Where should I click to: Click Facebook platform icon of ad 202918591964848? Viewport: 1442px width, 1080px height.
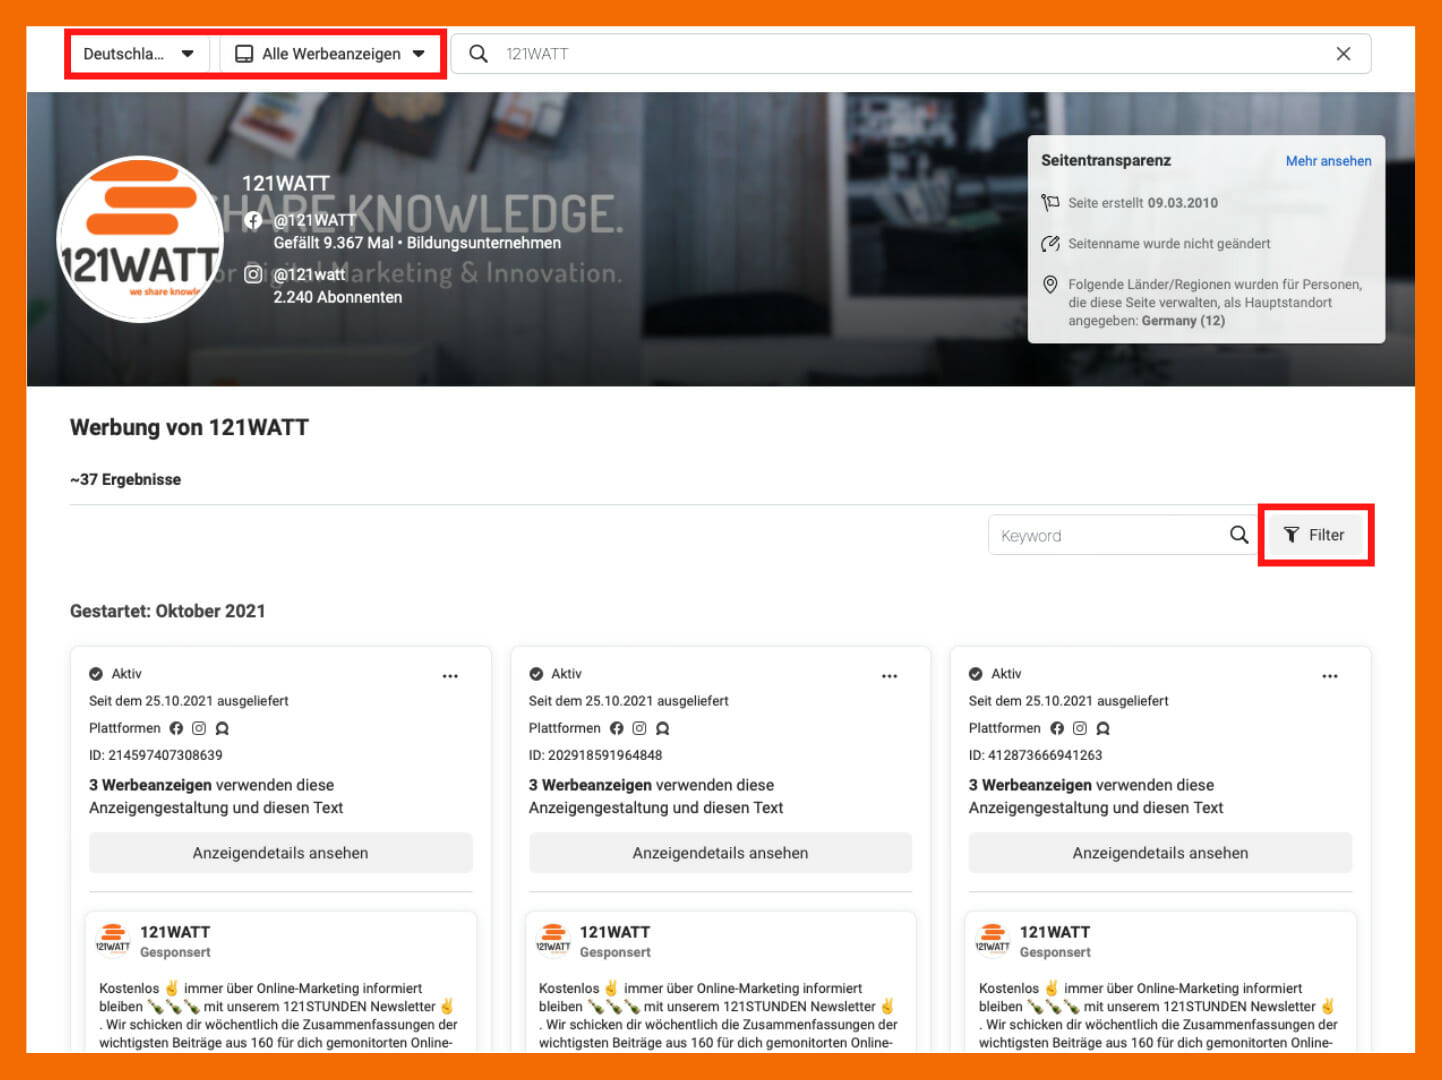click(616, 728)
